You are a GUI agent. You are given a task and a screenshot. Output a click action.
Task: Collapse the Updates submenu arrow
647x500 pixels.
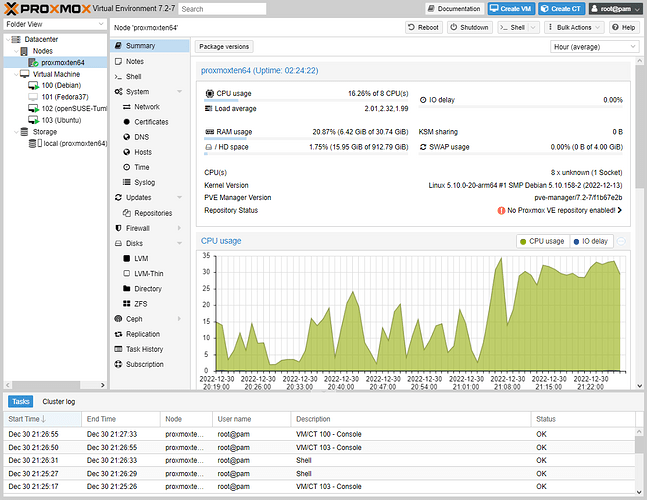[x=179, y=197]
